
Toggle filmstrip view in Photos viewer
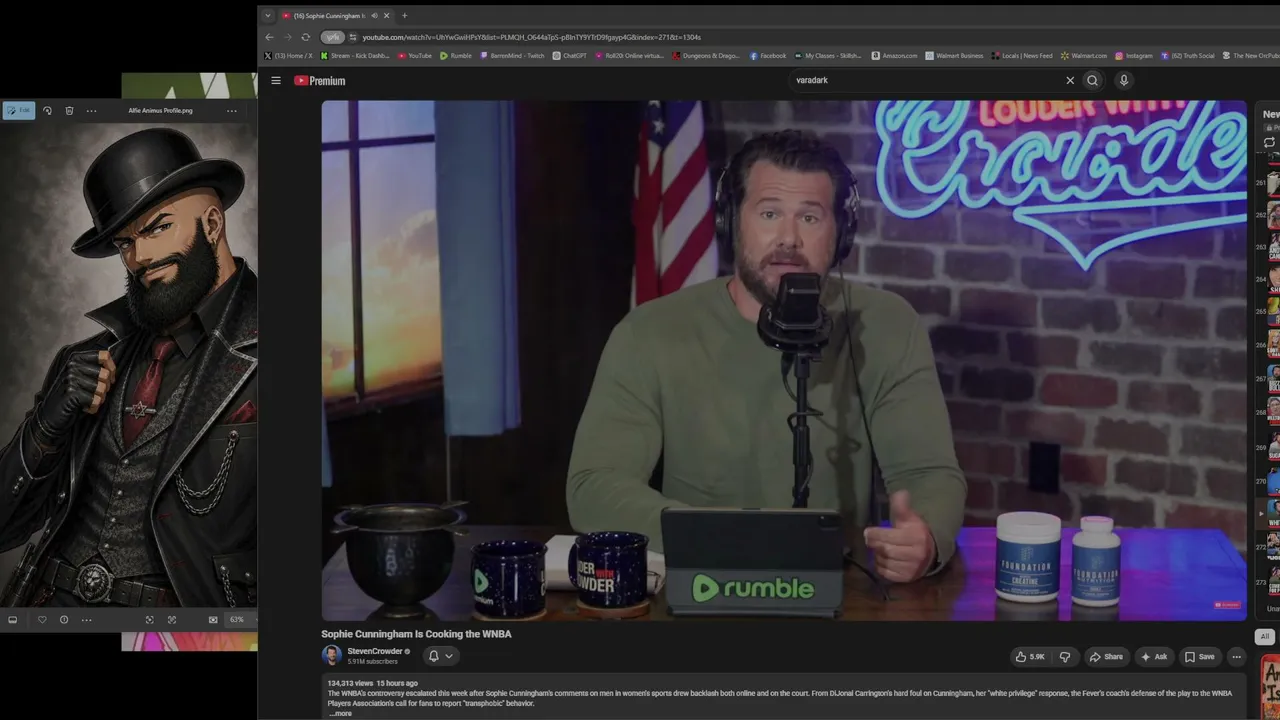click(x=12, y=620)
